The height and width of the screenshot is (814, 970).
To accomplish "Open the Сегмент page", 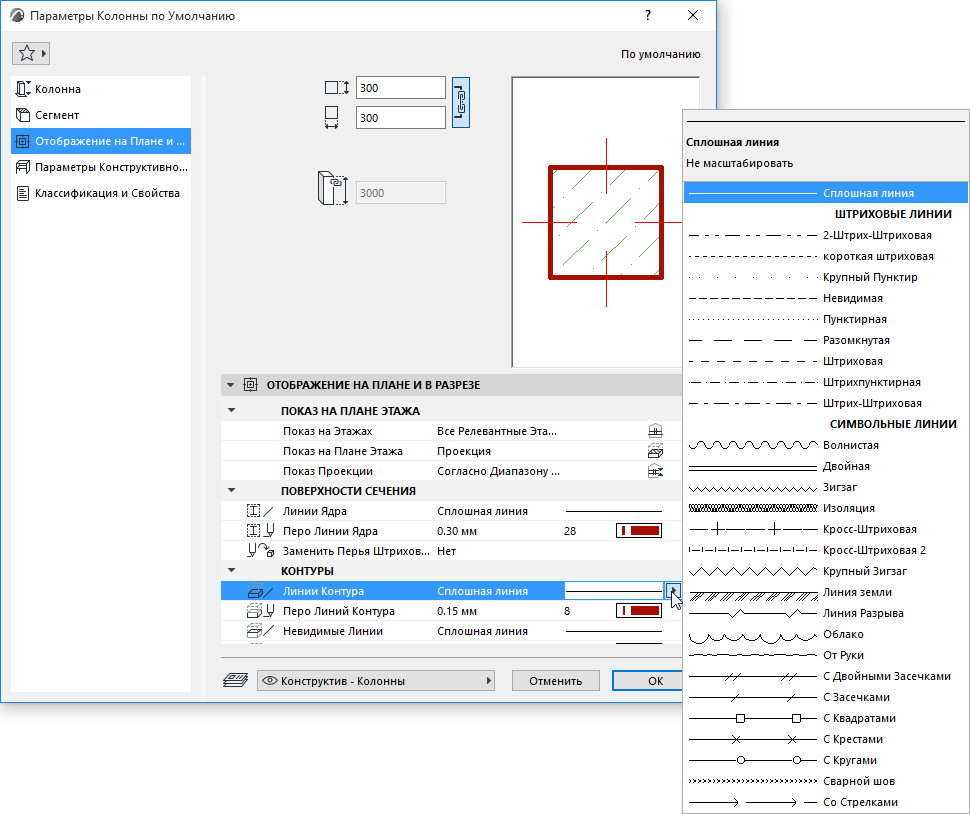I will pyautogui.click(x=101, y=115).
